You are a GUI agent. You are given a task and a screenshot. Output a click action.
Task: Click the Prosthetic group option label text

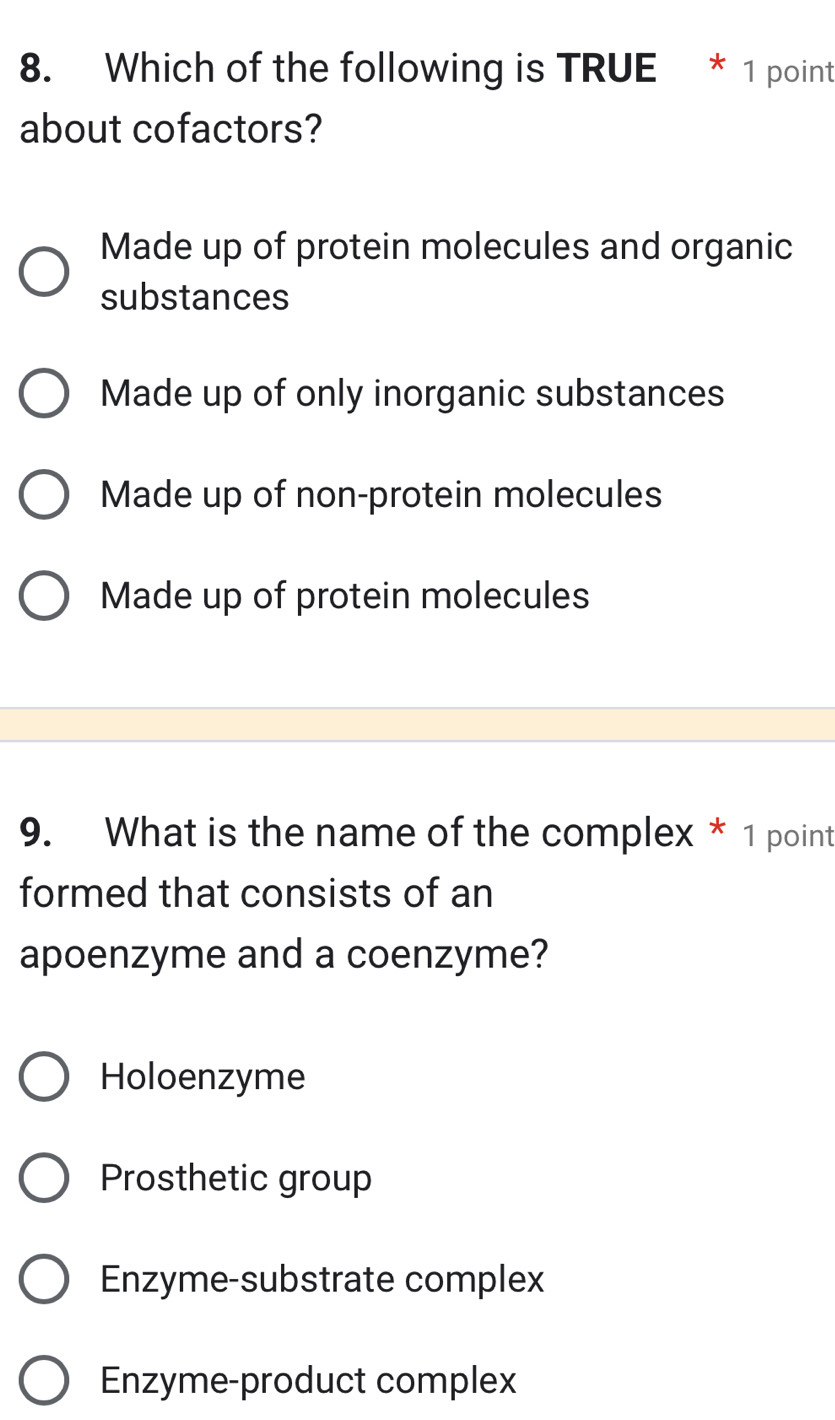pyautogui.click(x=234, y=1178)
